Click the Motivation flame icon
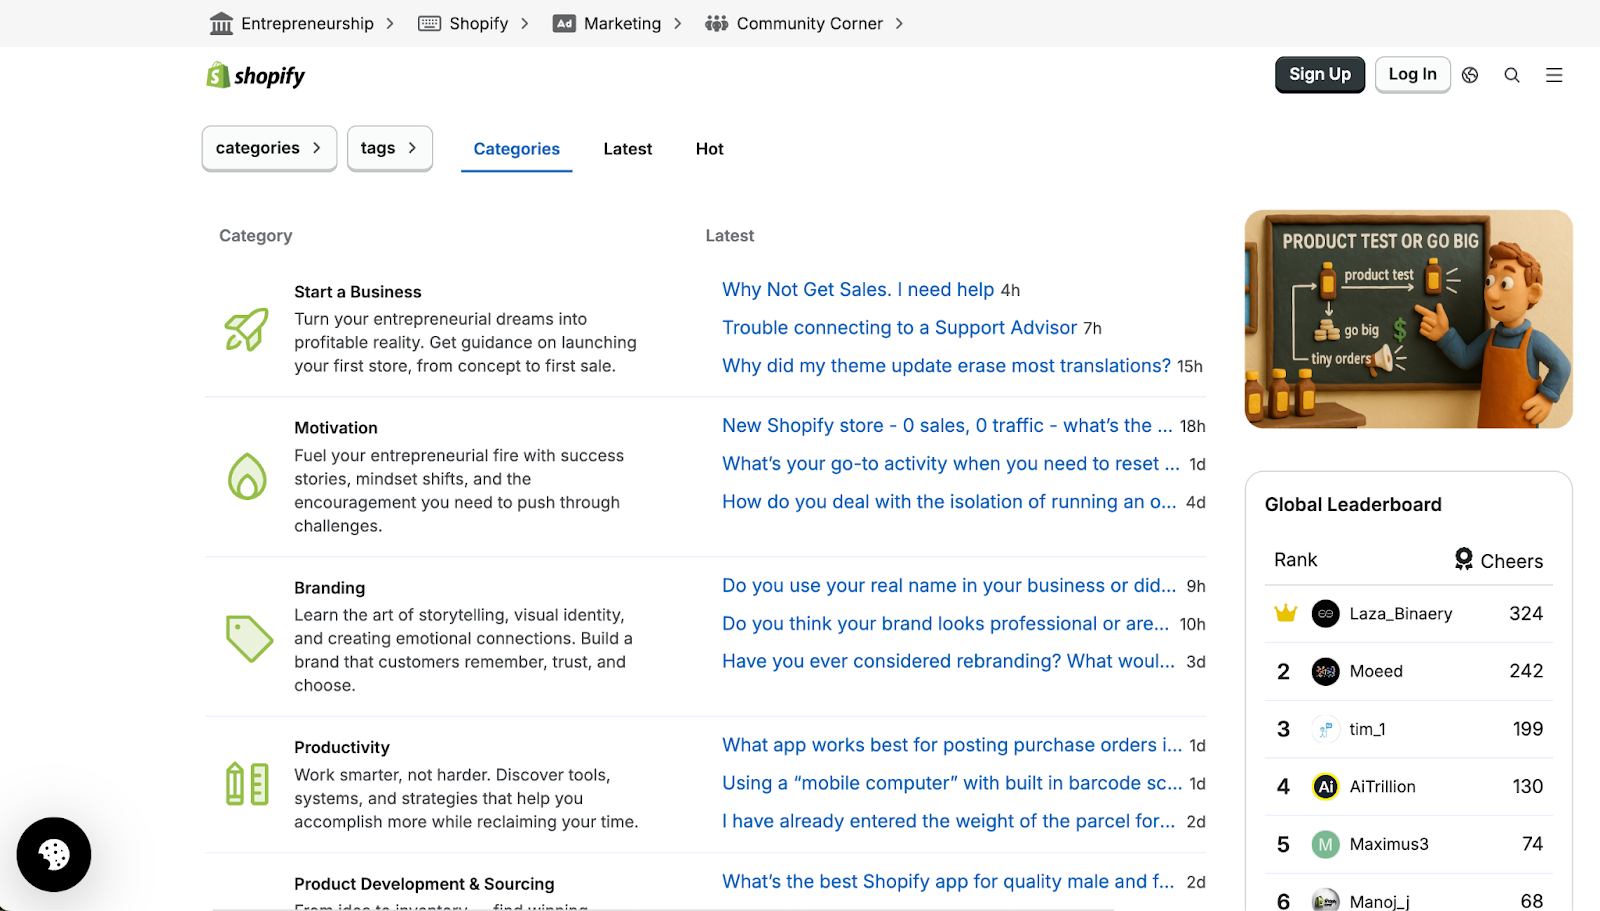Viewport: 1600px width, 911px height. pos(247,476)
